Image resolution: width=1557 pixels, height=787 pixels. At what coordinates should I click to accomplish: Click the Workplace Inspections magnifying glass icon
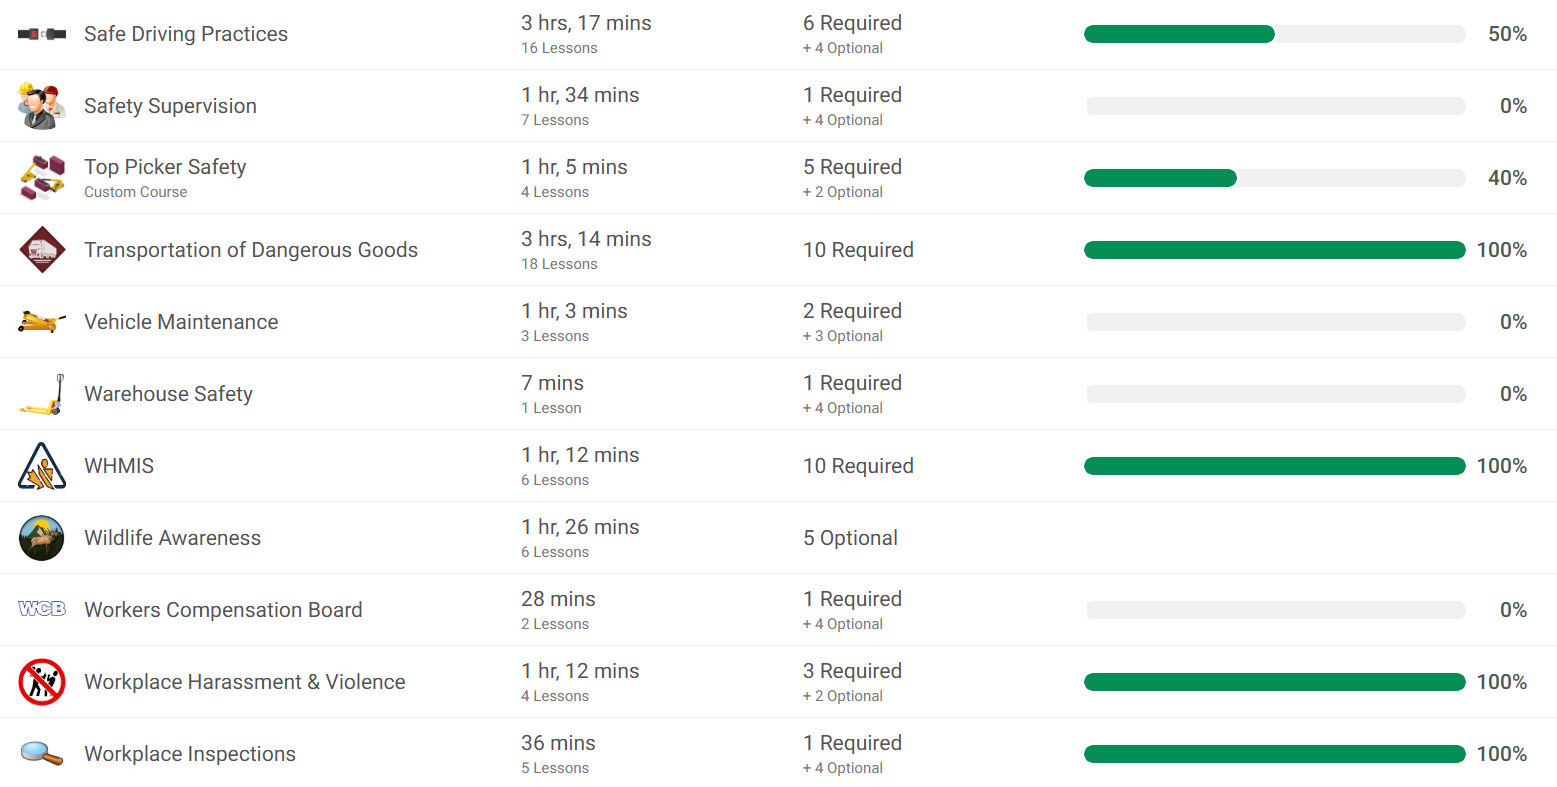[x=42, y=754]
